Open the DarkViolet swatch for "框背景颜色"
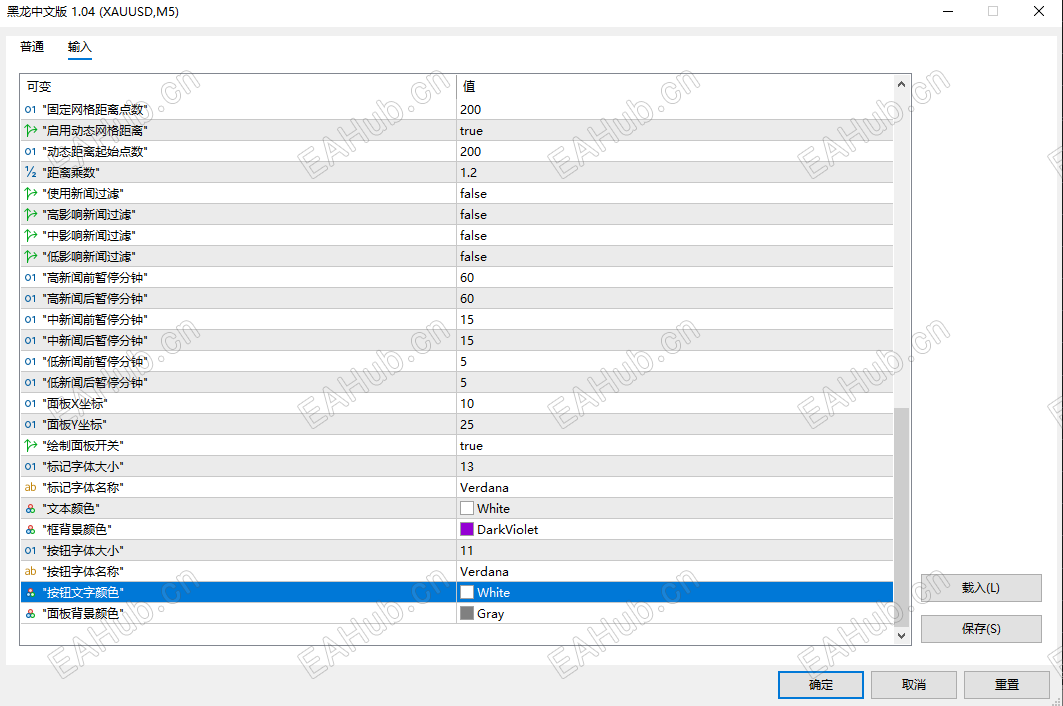 coord(466,530)
